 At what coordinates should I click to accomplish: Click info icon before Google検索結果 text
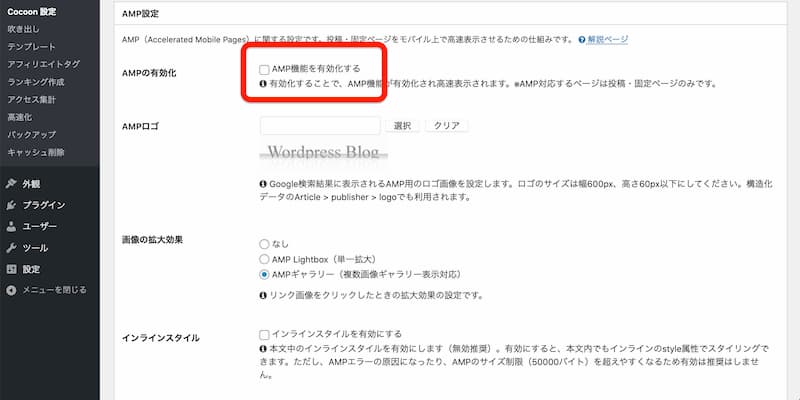pos(263,184)
